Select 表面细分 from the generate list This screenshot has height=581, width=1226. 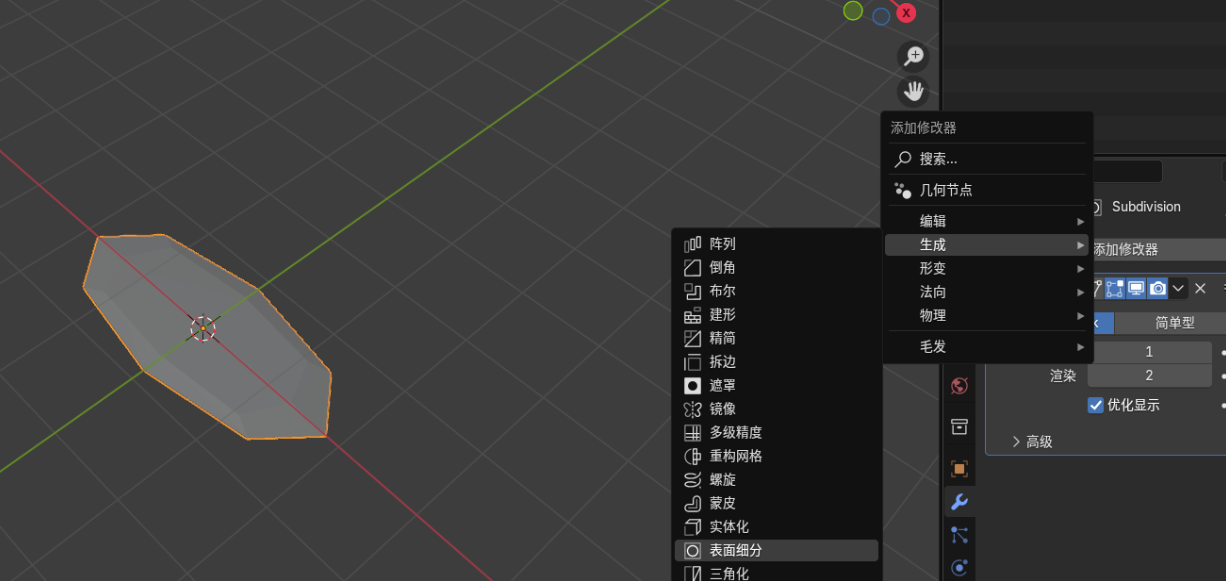click(x=776, y=550)
